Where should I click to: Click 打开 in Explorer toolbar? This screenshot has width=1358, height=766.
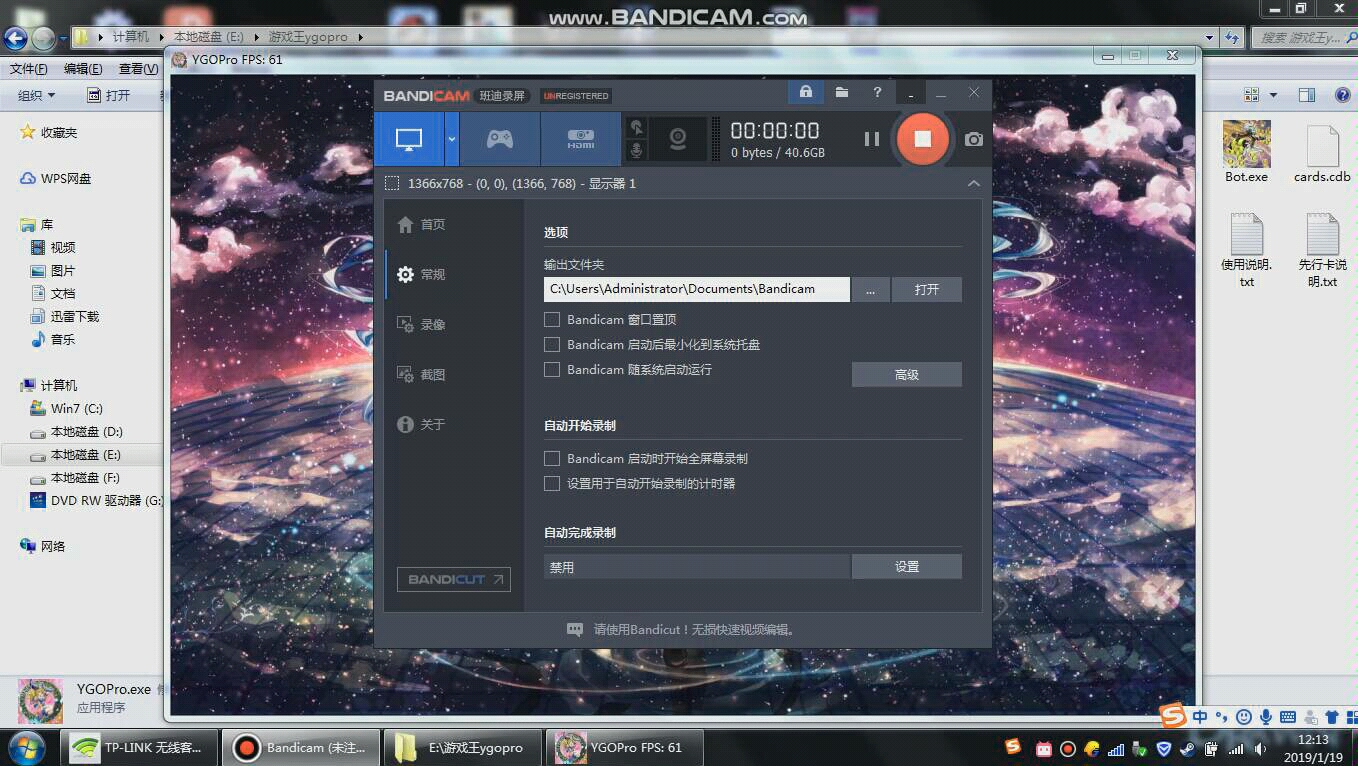pos(109,95)
